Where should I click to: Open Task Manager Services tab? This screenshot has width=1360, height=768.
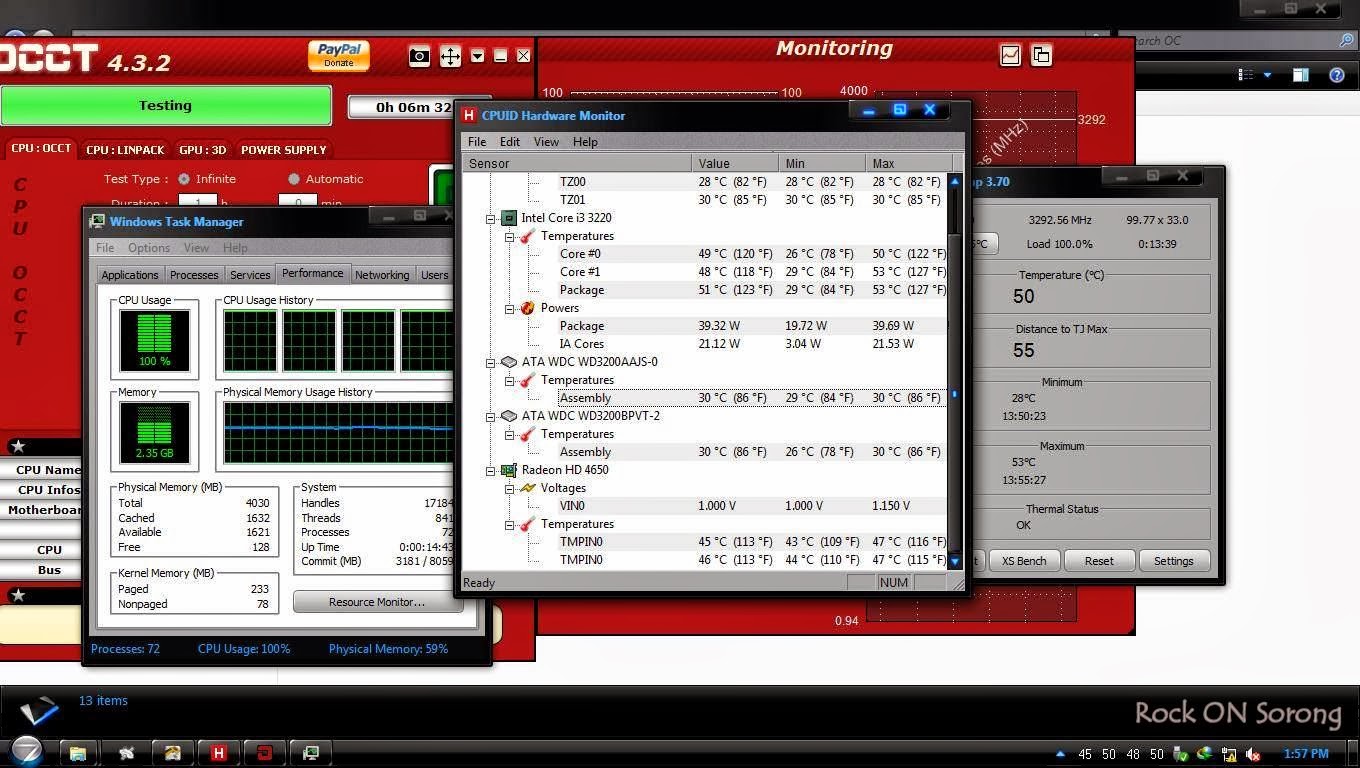(x=250, y=275)
